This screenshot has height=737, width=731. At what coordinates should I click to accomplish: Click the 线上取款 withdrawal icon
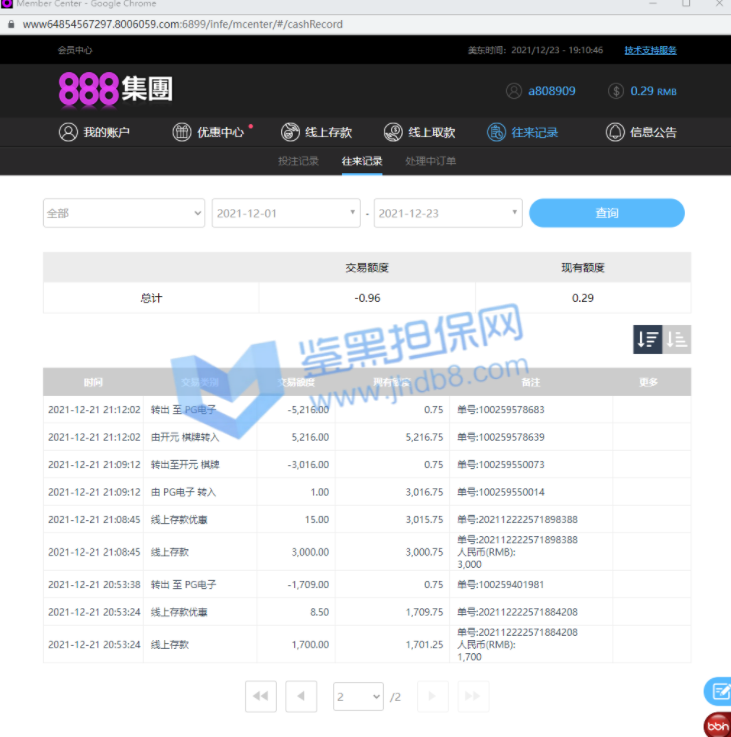[395, 132]
